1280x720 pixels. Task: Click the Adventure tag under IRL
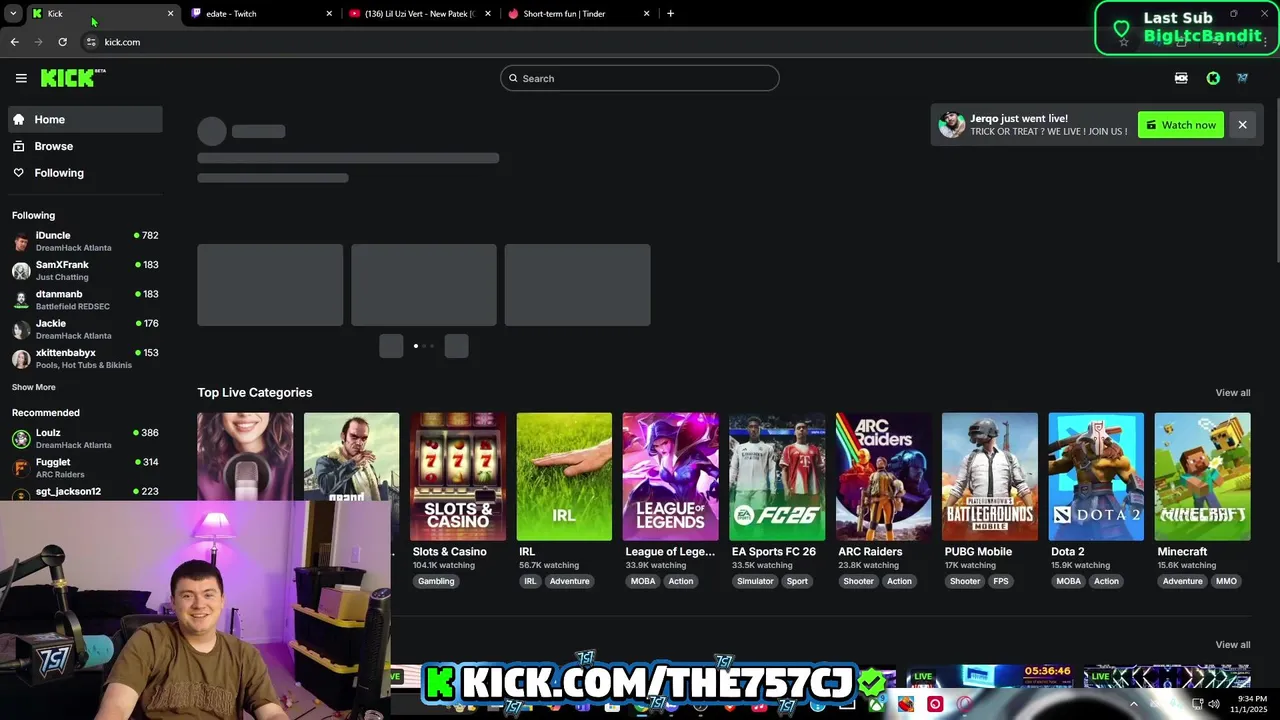tap(569, 581)
